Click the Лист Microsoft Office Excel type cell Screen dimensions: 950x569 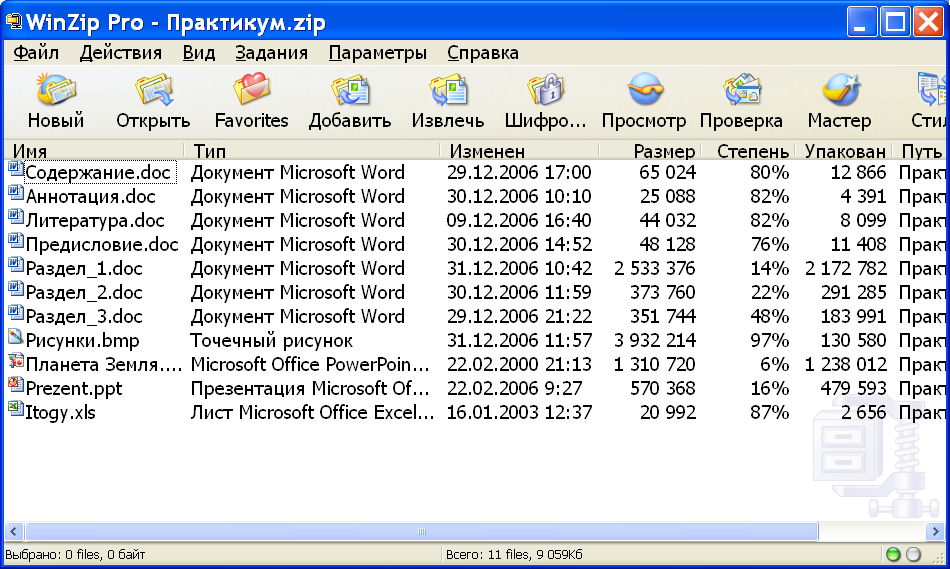(x=312, y=413)
